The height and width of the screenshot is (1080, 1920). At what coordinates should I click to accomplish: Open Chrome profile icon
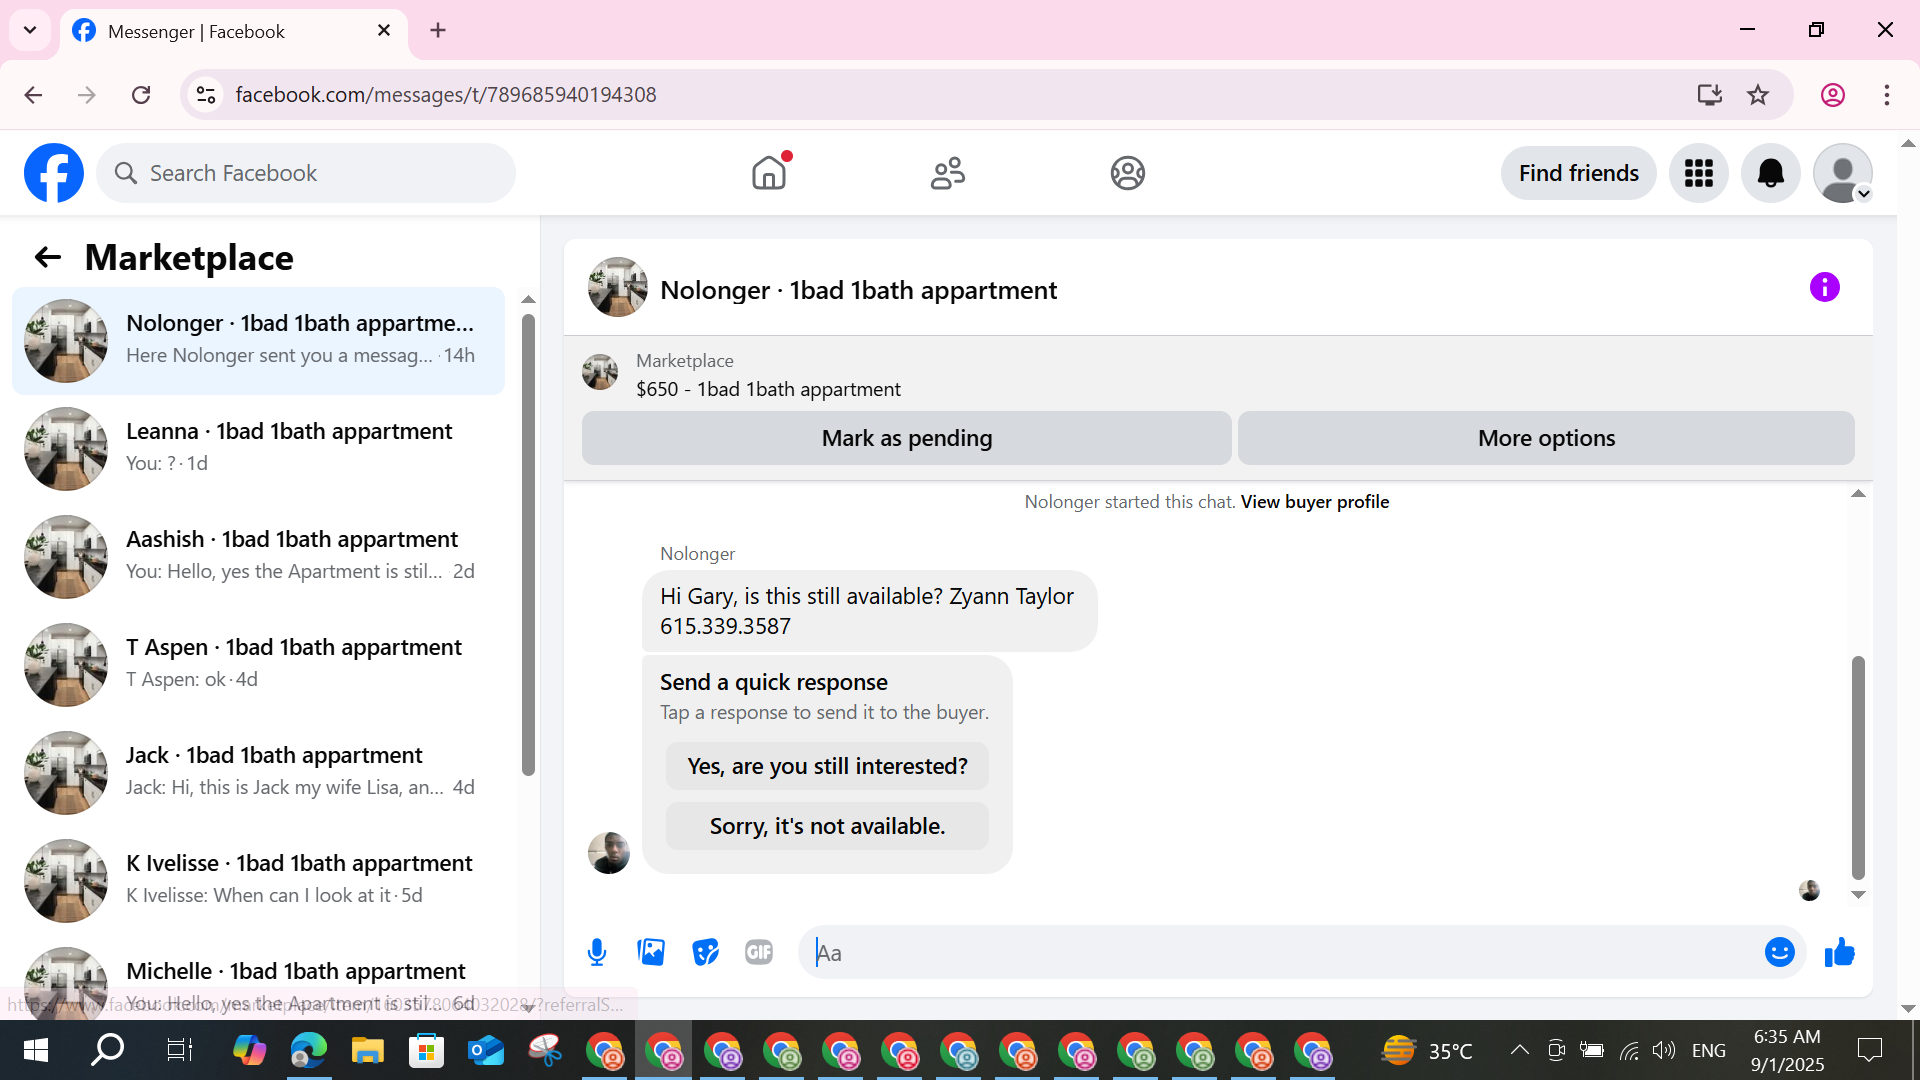click(x=1832, y=95)
